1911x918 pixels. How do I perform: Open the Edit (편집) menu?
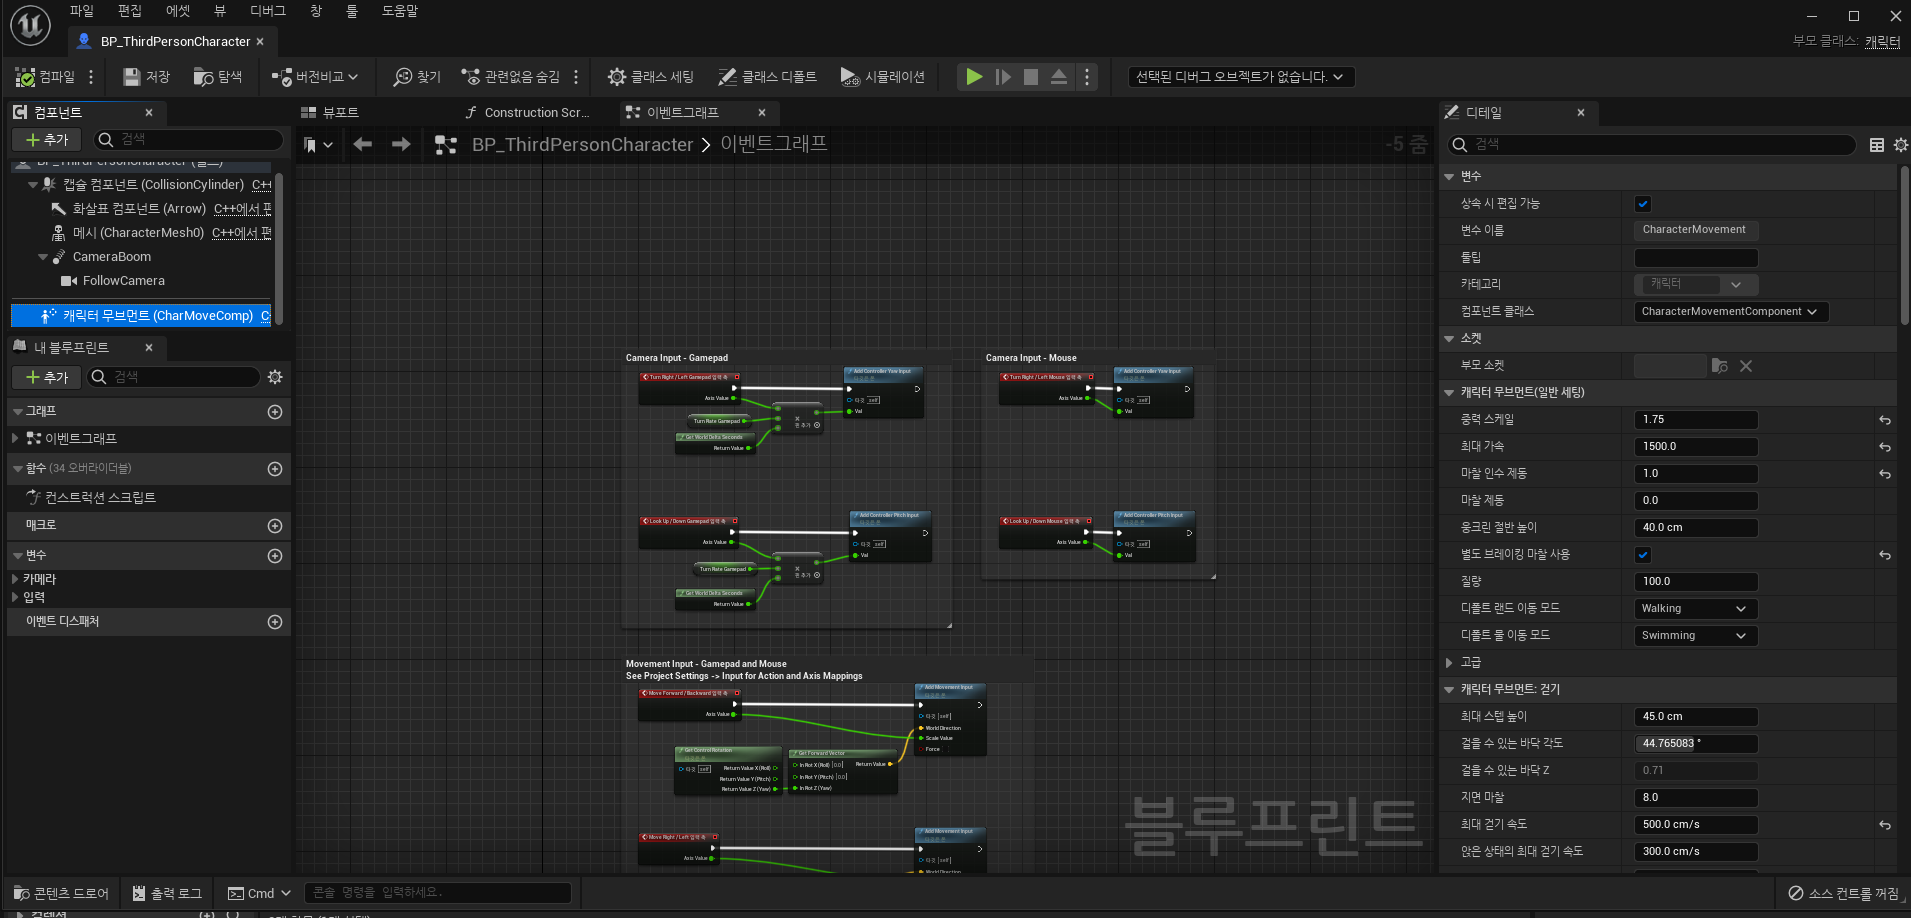[x=130, y=11]
